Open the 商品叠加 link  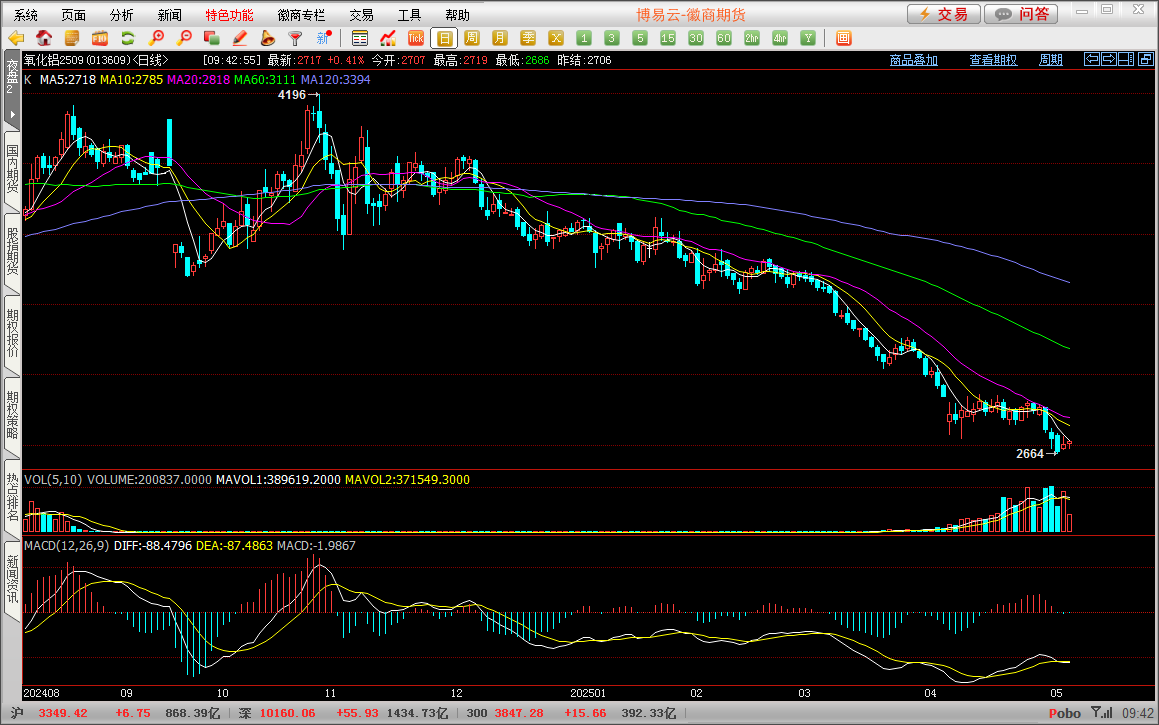(x=914, y=60)
